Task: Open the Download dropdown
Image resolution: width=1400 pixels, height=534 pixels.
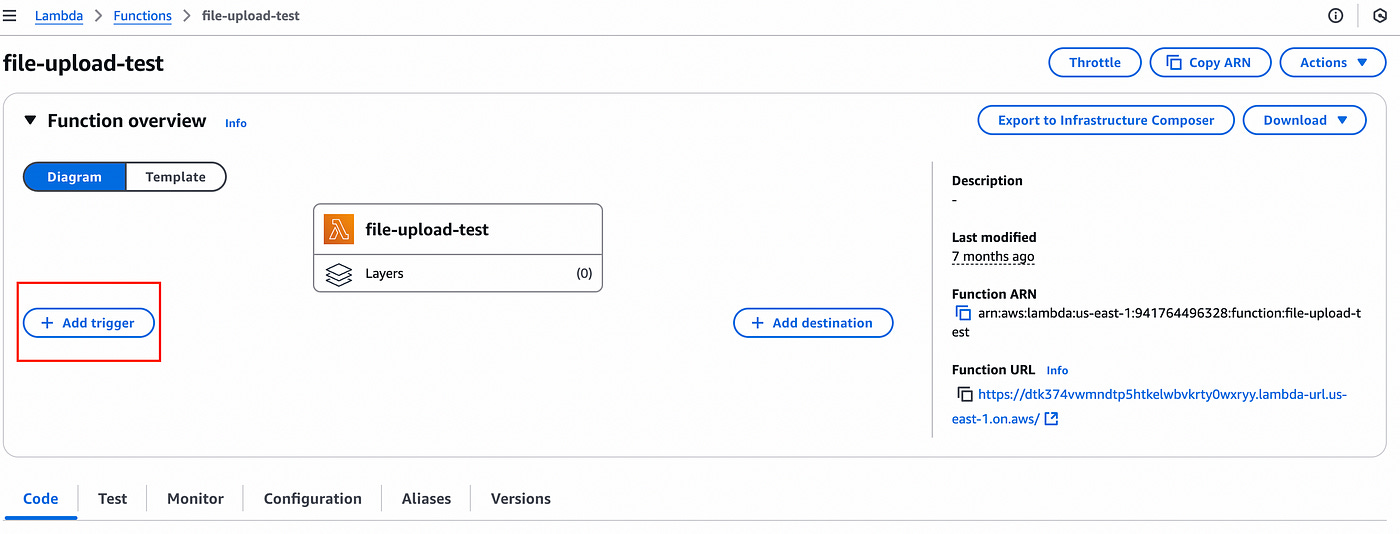Action: pyautogui.click(x=1304, y=120)
